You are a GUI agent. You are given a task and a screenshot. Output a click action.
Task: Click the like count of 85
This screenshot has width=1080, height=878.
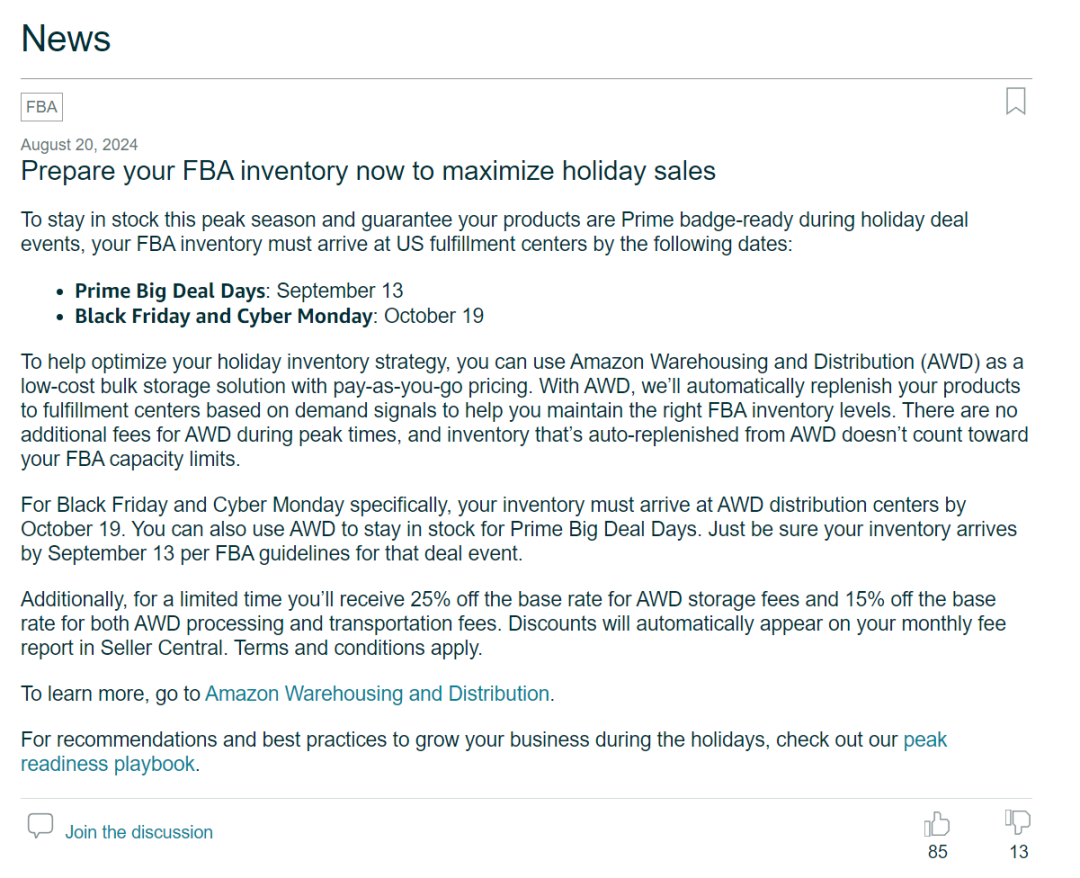[937, 852]
